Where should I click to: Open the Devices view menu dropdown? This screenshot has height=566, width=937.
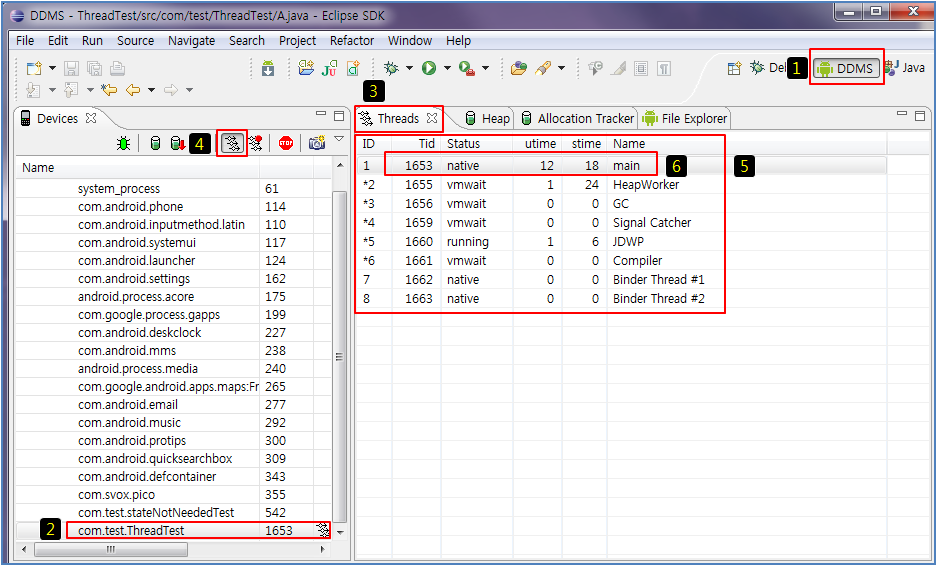coord(339,140)
